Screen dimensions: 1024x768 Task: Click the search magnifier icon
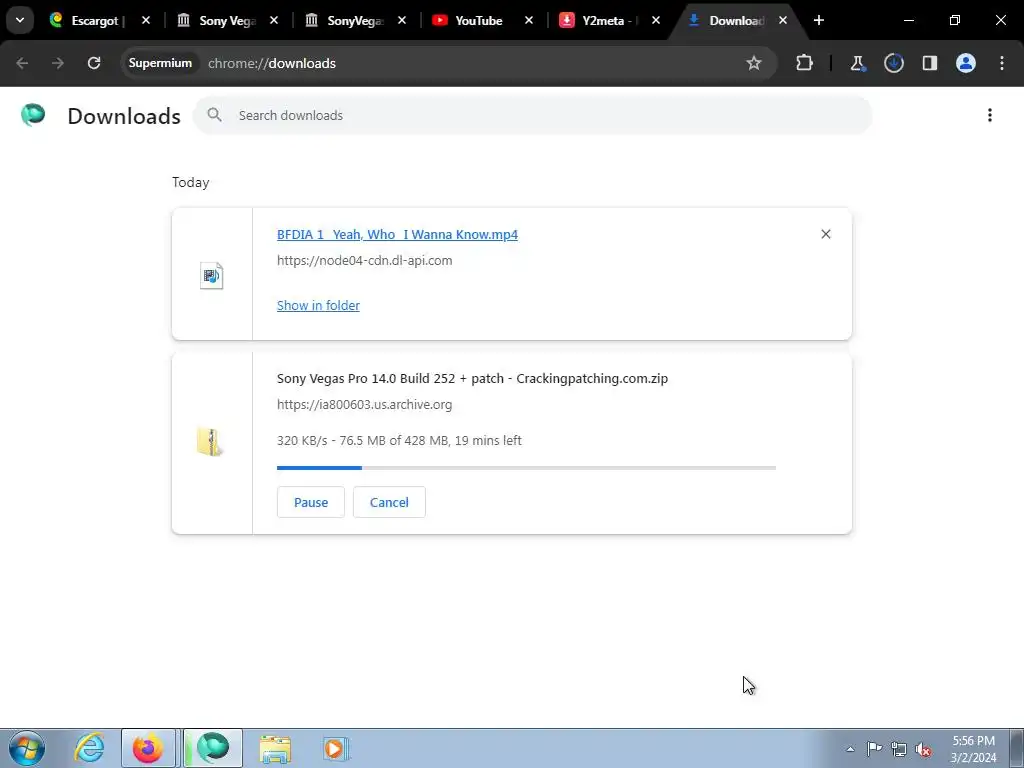coord(214,115)
